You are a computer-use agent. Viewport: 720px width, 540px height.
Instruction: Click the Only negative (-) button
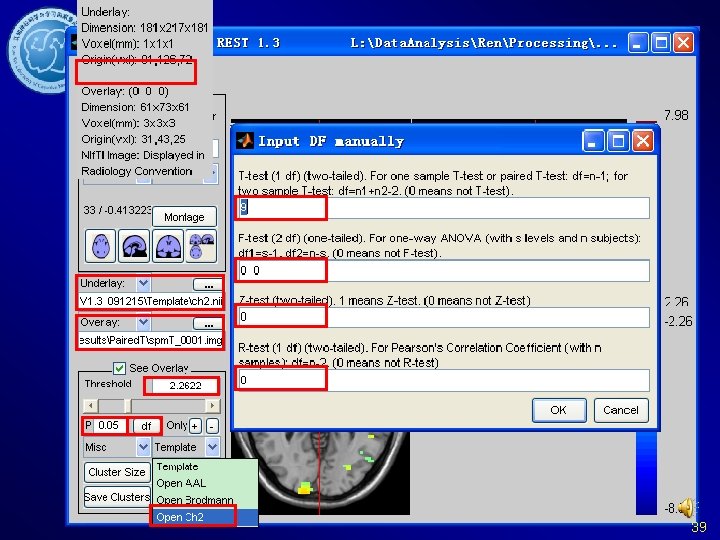[212, 426]
